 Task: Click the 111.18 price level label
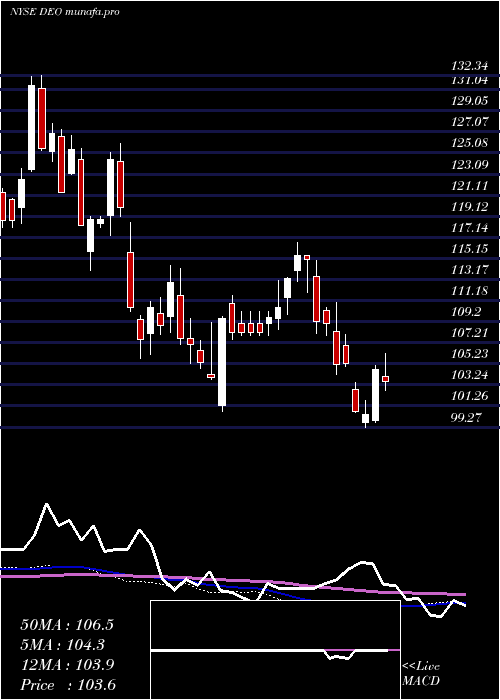470,291
